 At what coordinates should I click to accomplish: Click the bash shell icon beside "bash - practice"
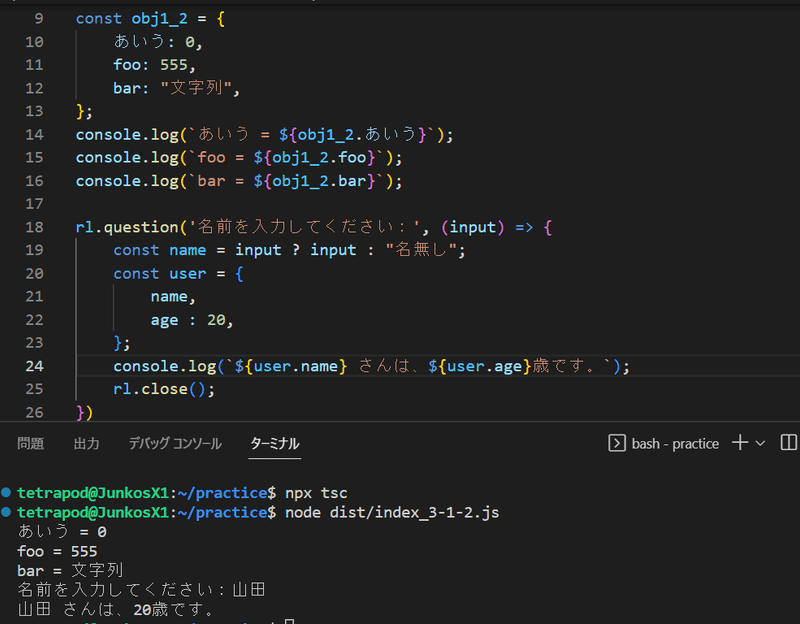pos(617,442)
